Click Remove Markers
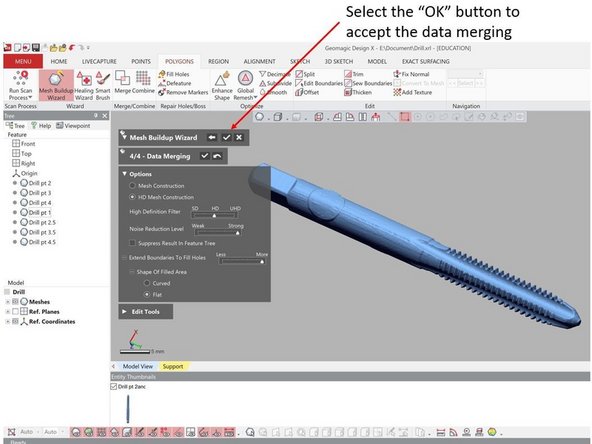Viewport: 592px width, 444px height. point(183,92)
